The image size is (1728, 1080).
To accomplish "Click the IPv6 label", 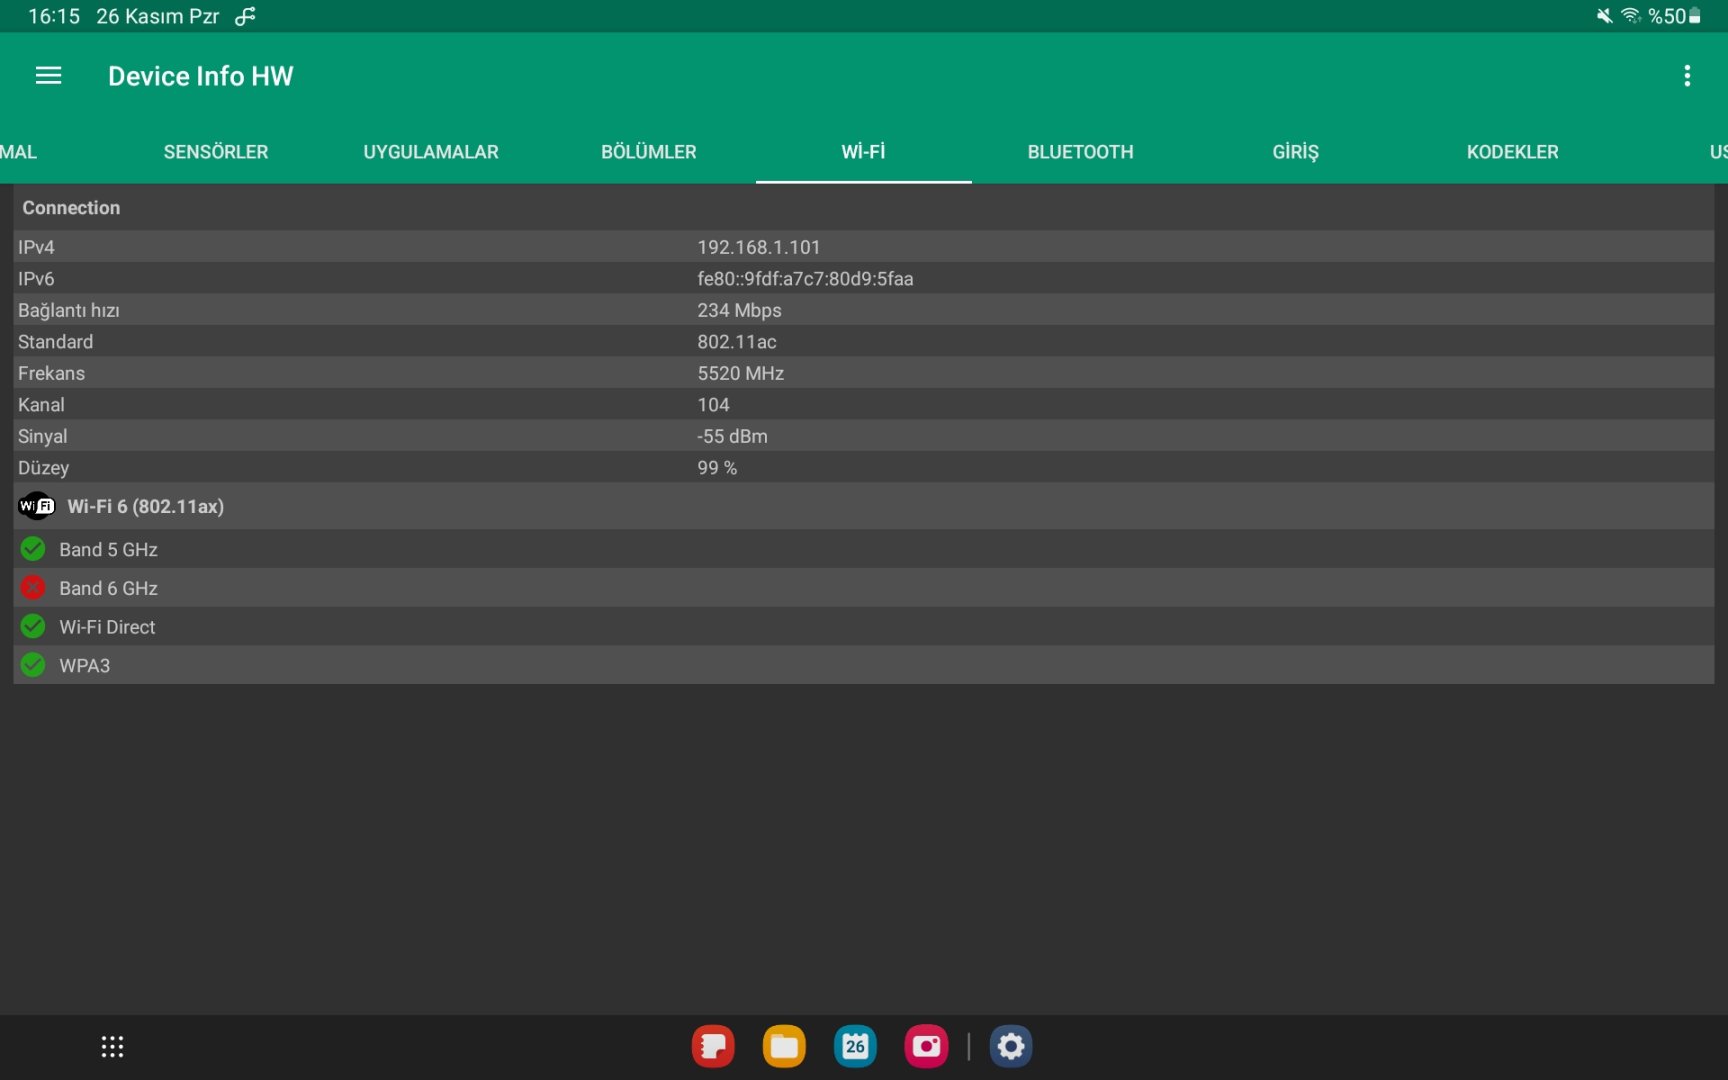I will click(36, 279).
